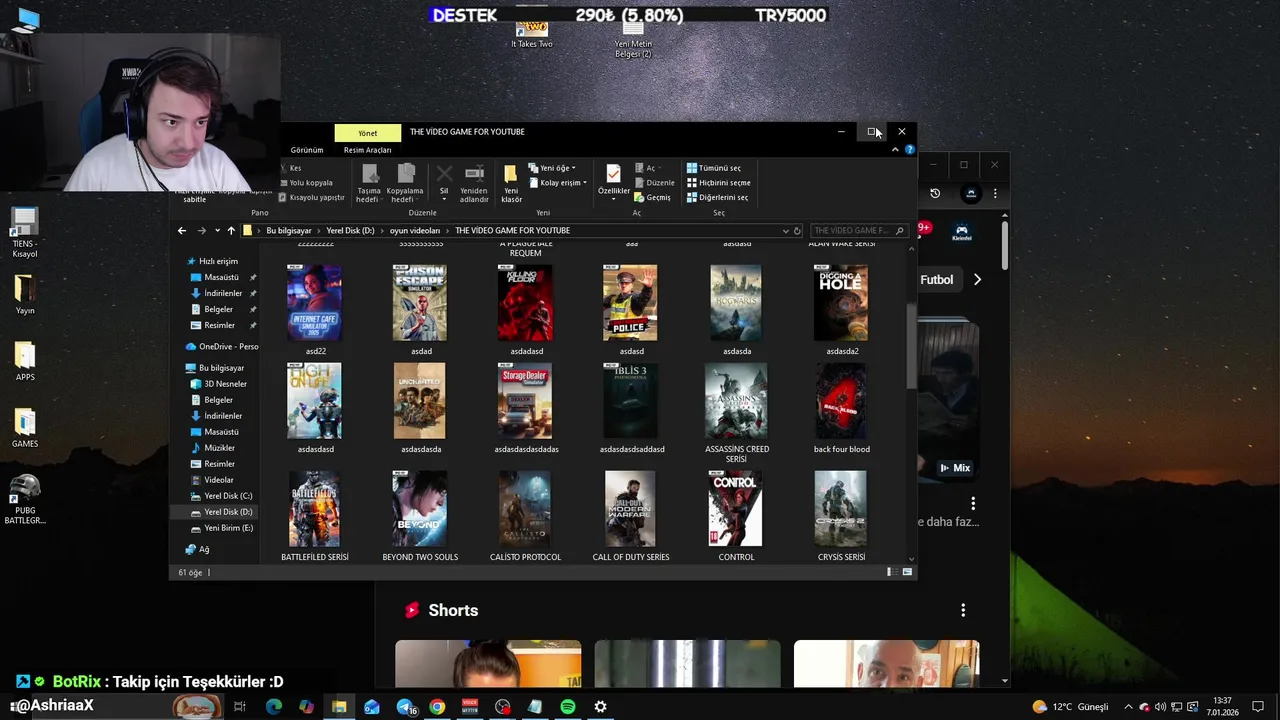Image resolution: width=1280 pixels, height=720 pixels.
Task: Open Microsoft Edge from the taskbar
Action: [x=274, y=707]
